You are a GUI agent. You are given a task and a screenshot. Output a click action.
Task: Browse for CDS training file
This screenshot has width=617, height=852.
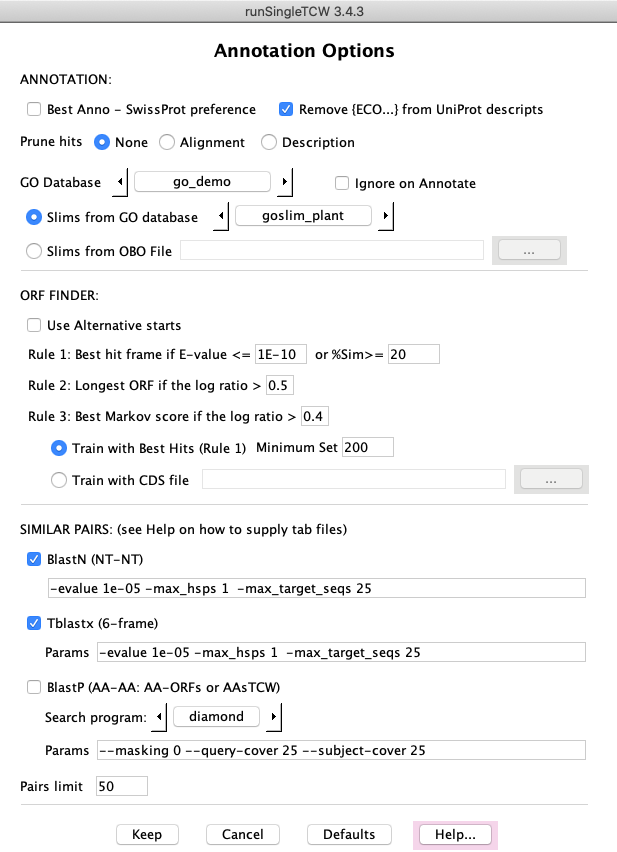549,480
